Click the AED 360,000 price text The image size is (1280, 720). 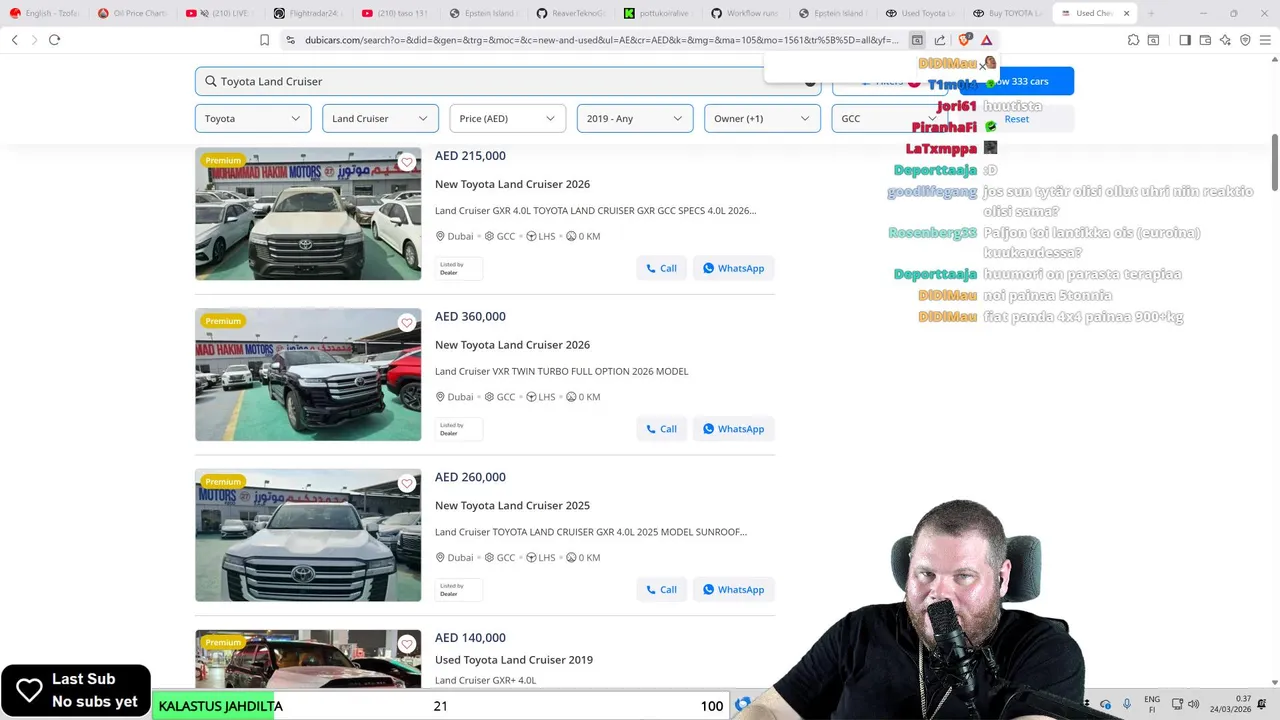pyautogui.click(x=470, y=316)
